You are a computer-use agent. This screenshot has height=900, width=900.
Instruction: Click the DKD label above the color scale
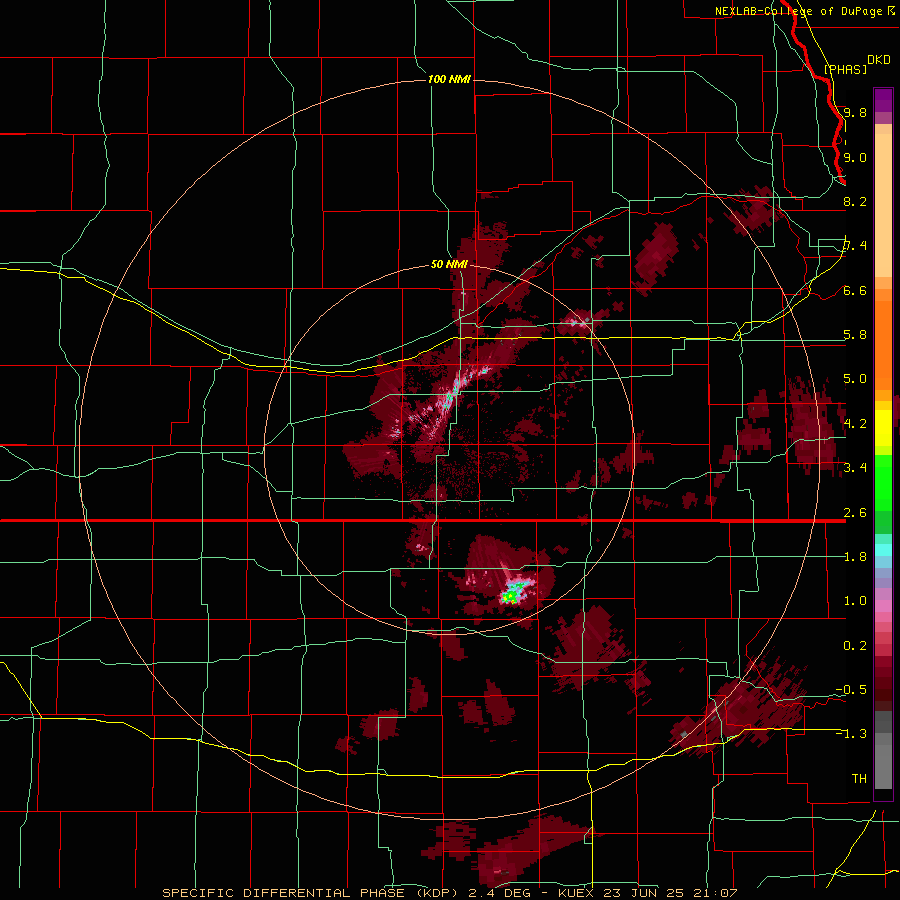tap(879, 60)
